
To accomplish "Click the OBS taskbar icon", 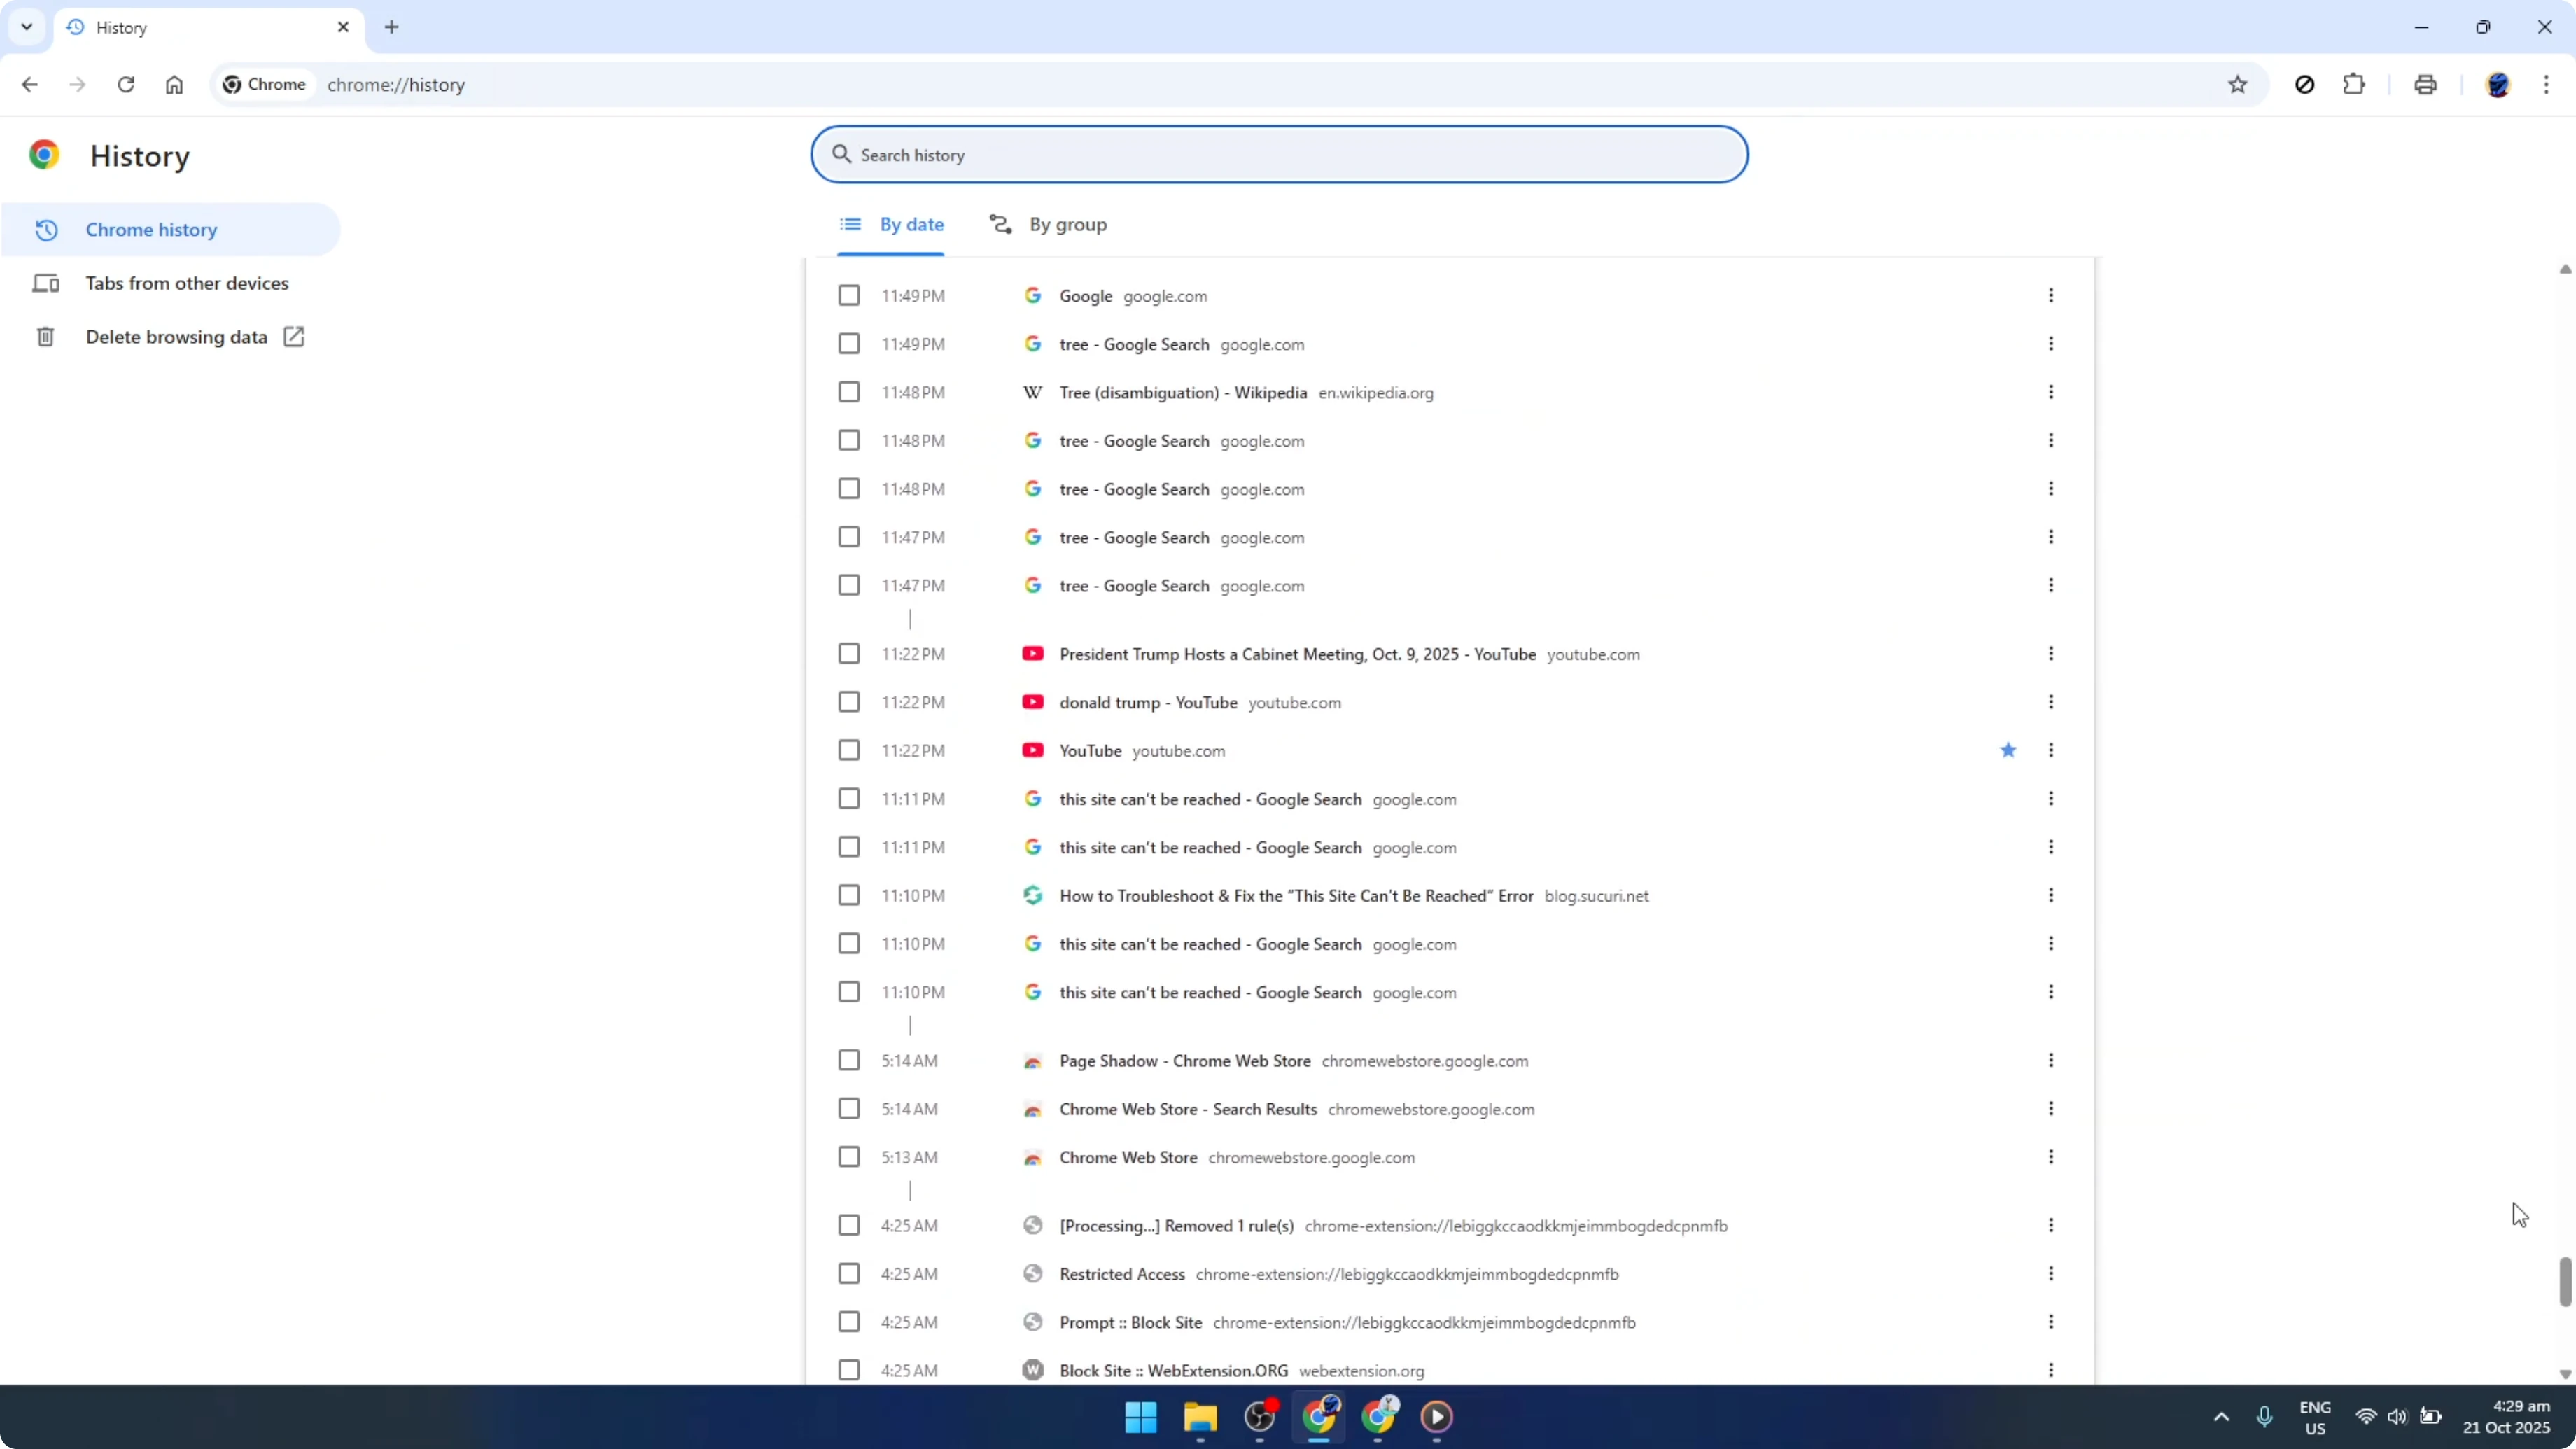I will pyautogui.click(x=1260, y=1417).
